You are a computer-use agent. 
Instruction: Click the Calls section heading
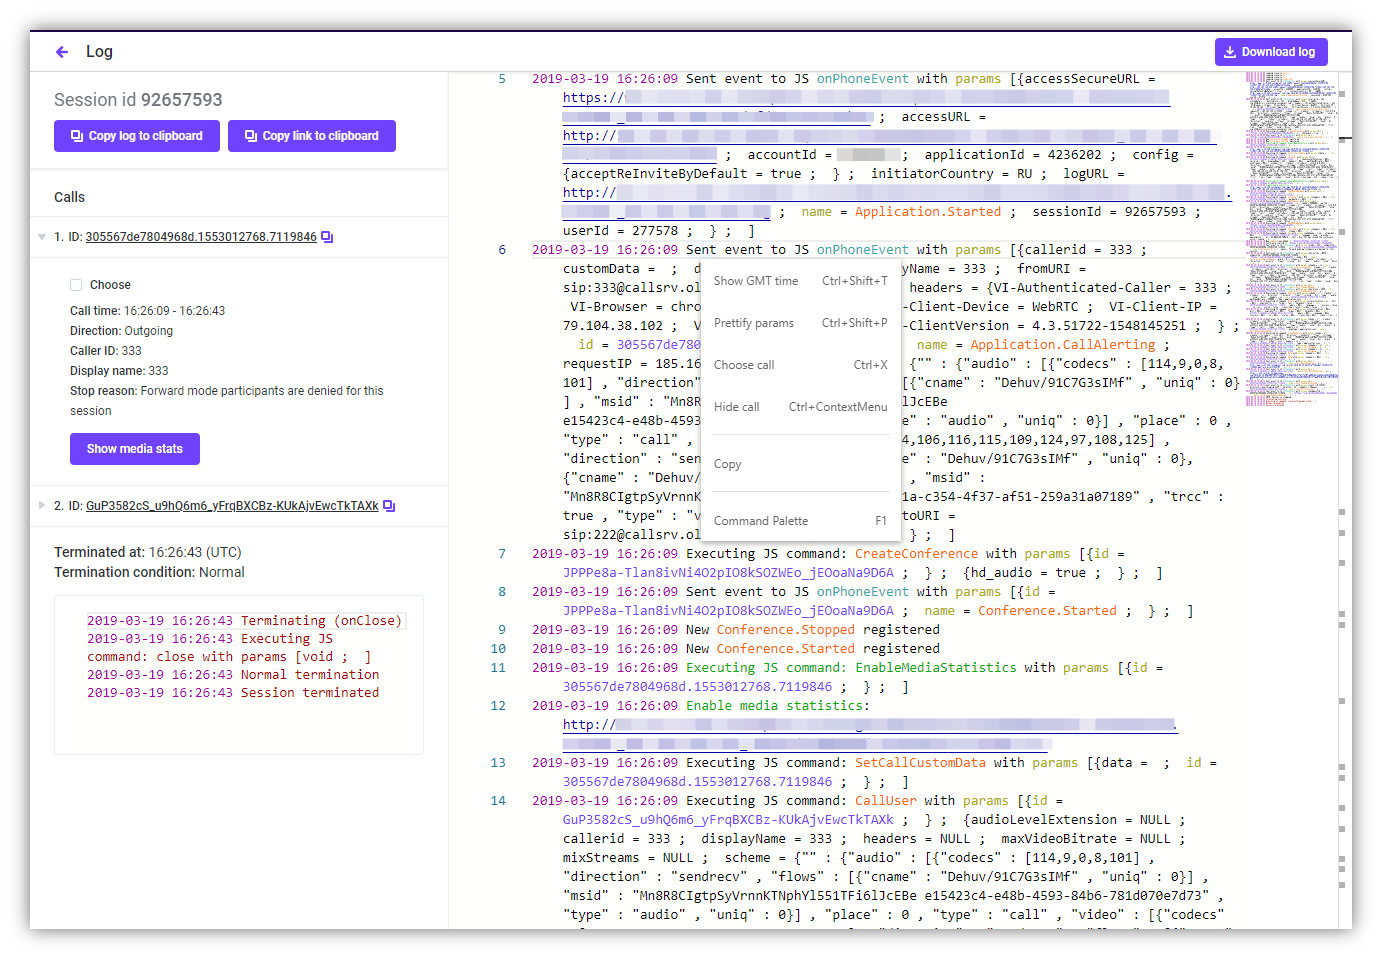(x=70, y=197)
